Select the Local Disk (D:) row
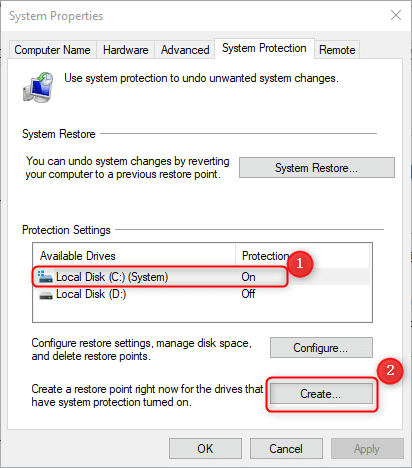 (x=202, y=294)
